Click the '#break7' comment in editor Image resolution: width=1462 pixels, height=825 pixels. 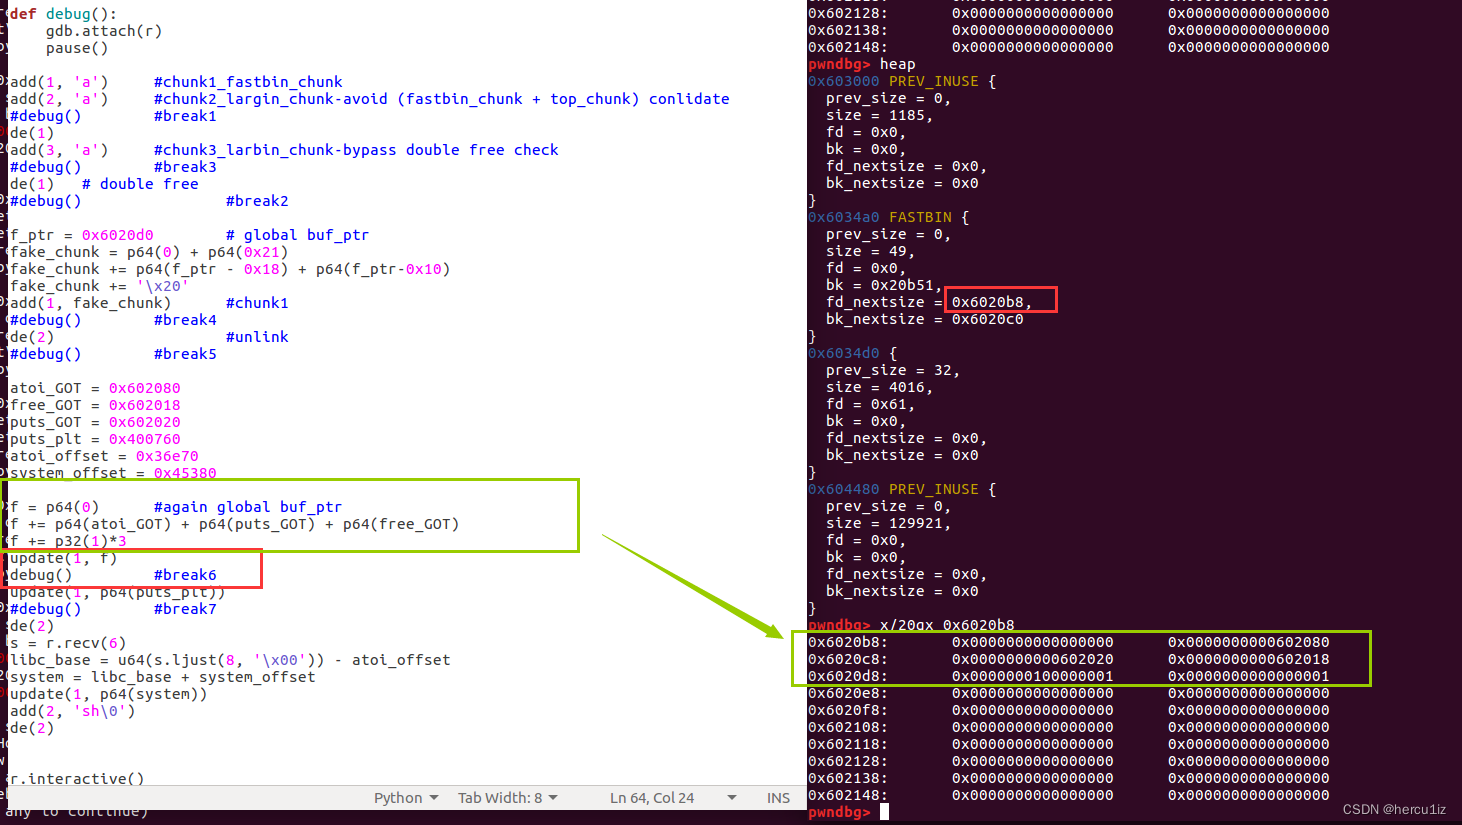pos(185,609)
